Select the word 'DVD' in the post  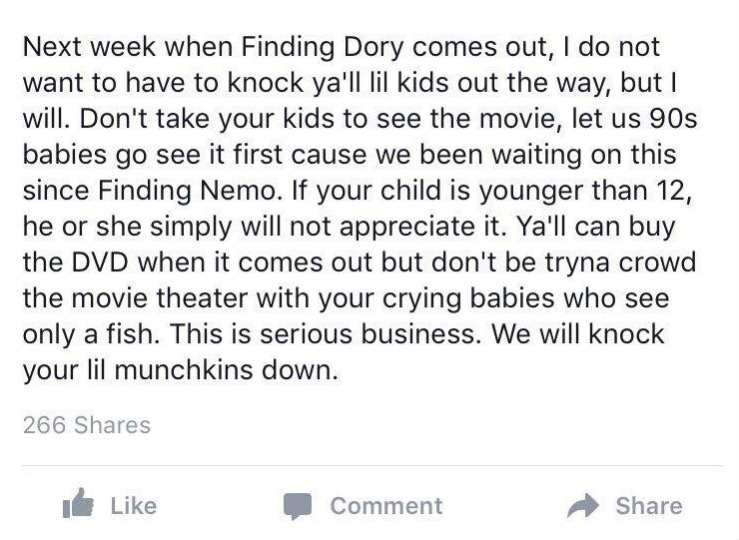[99, 262]
